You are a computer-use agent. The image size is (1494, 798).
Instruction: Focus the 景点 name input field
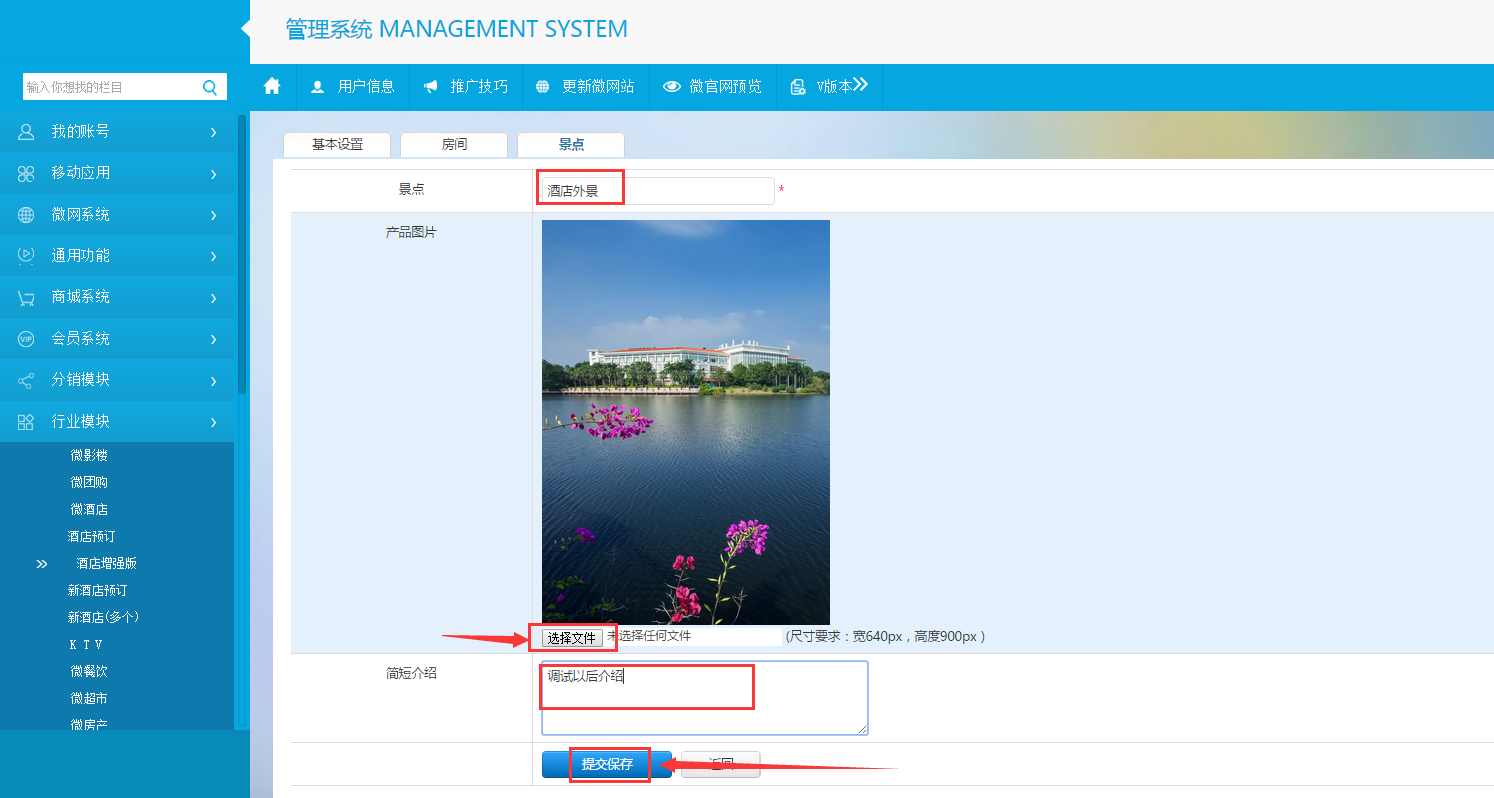click(657, 191)
